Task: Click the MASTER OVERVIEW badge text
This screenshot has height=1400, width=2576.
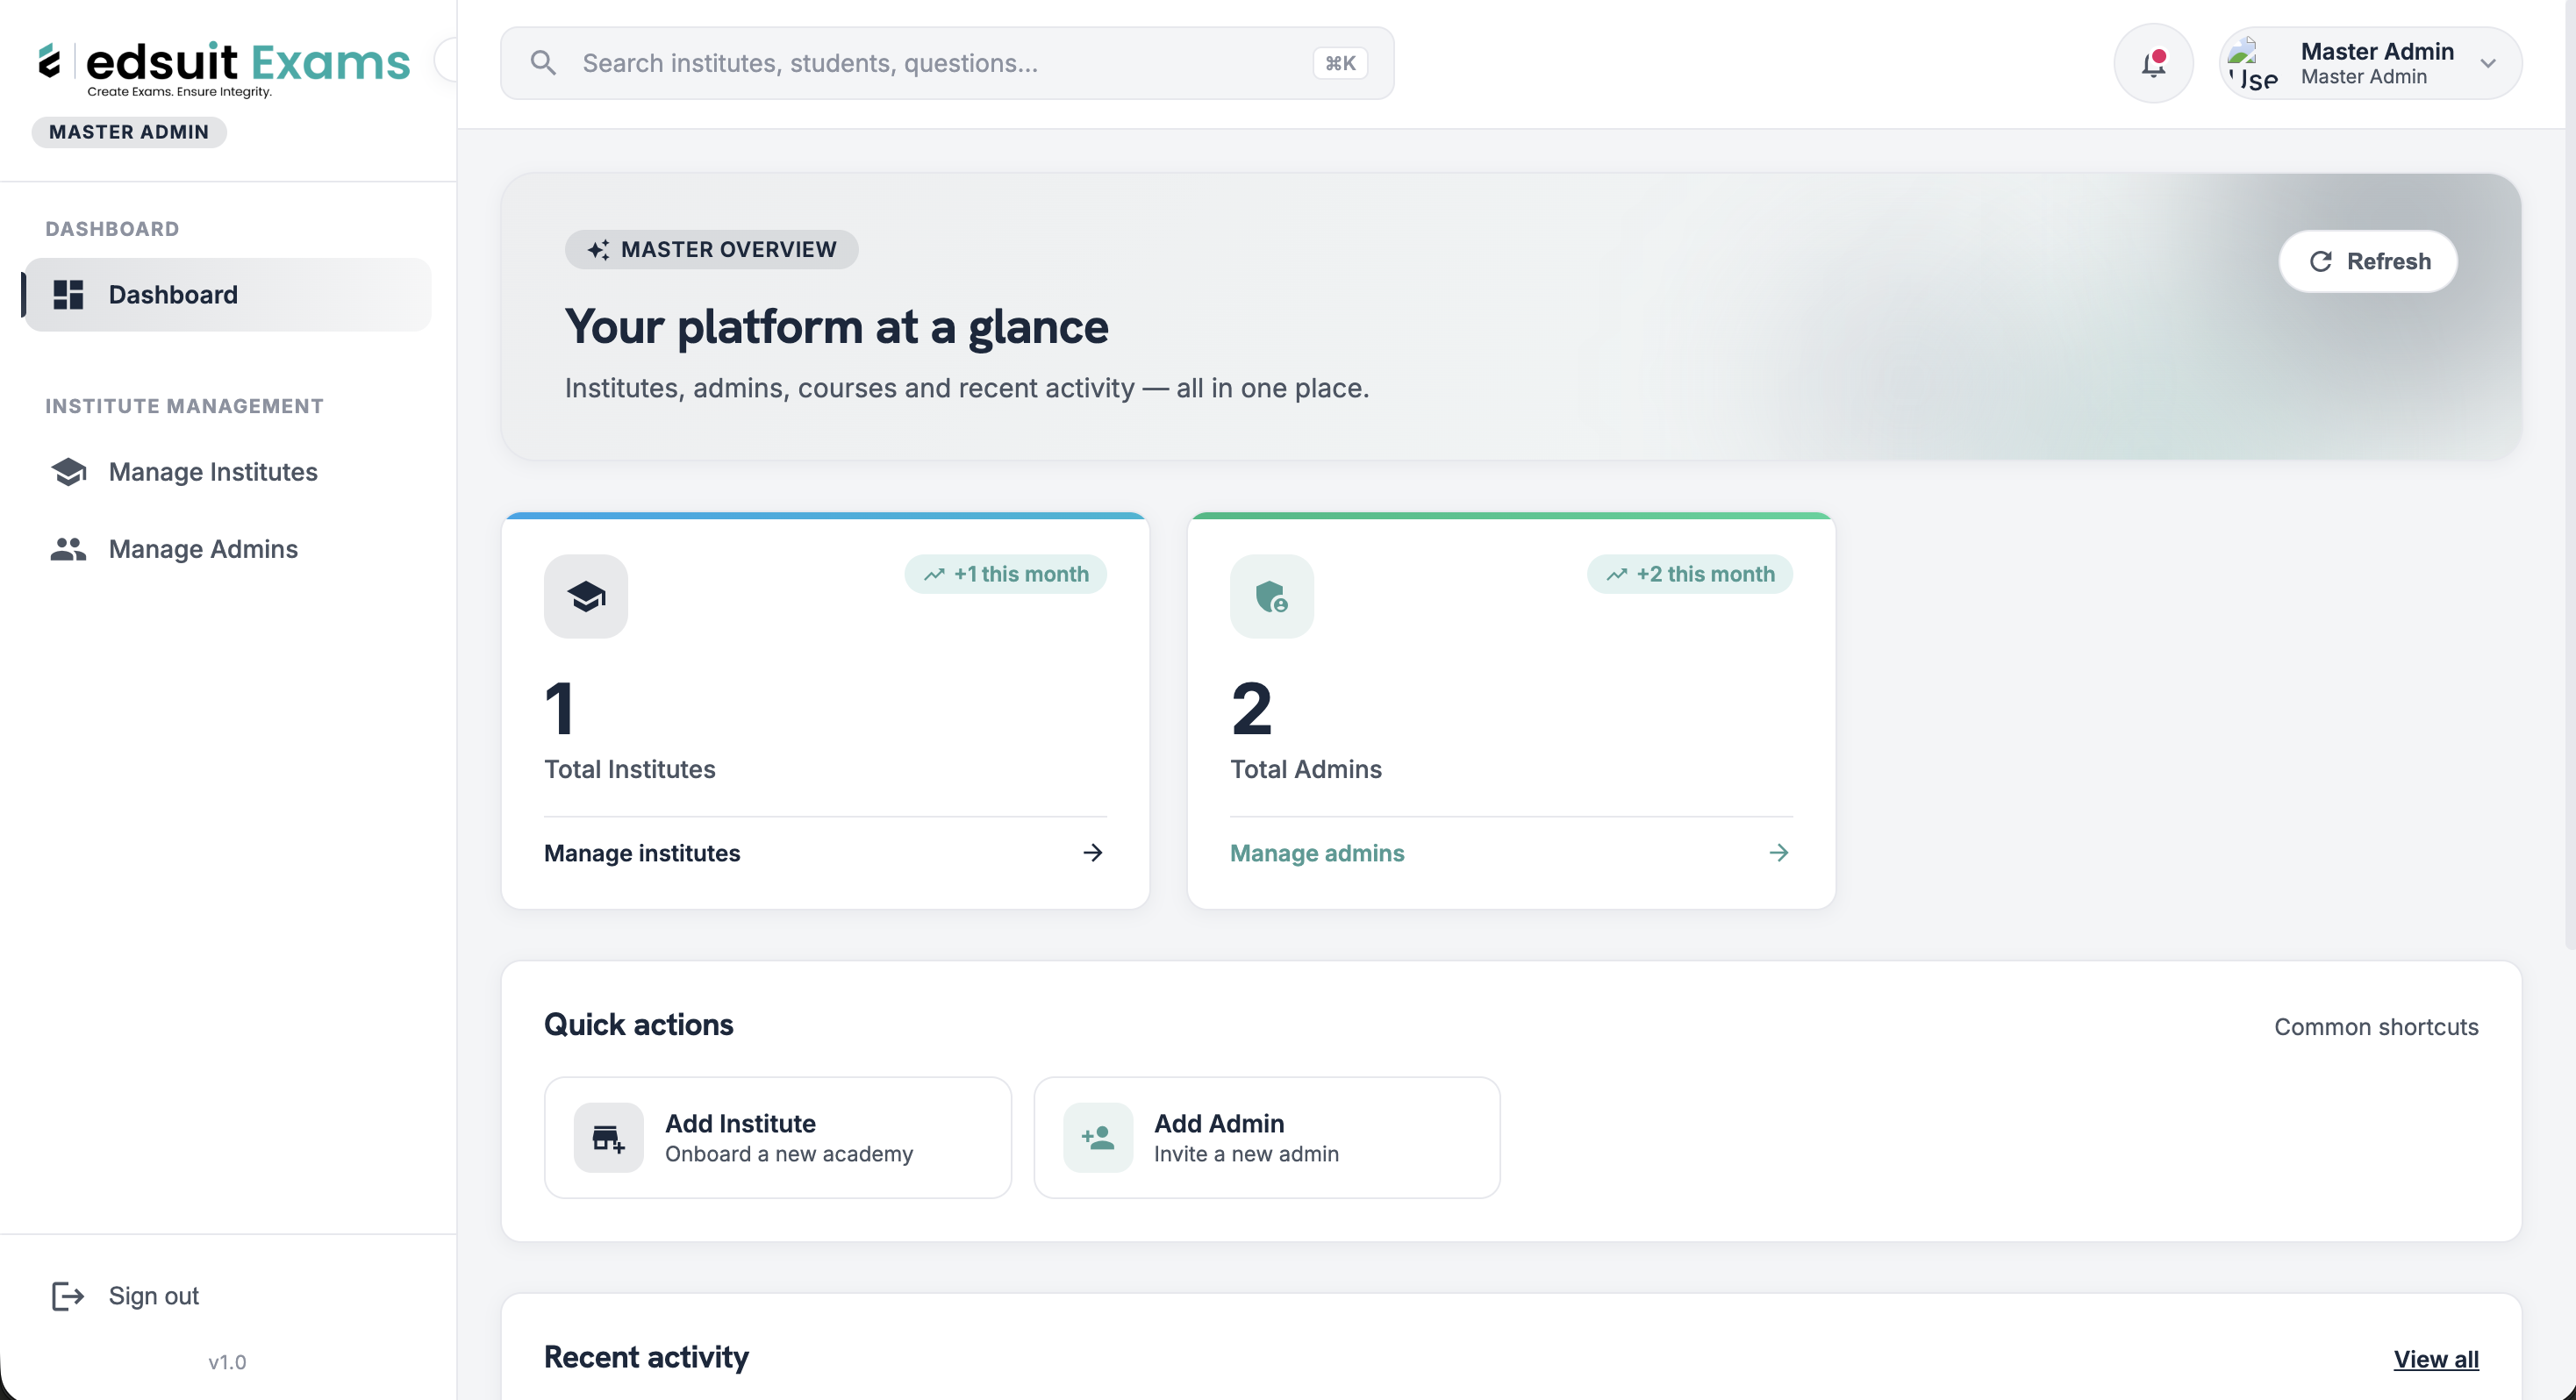Action: click(729, 250)
